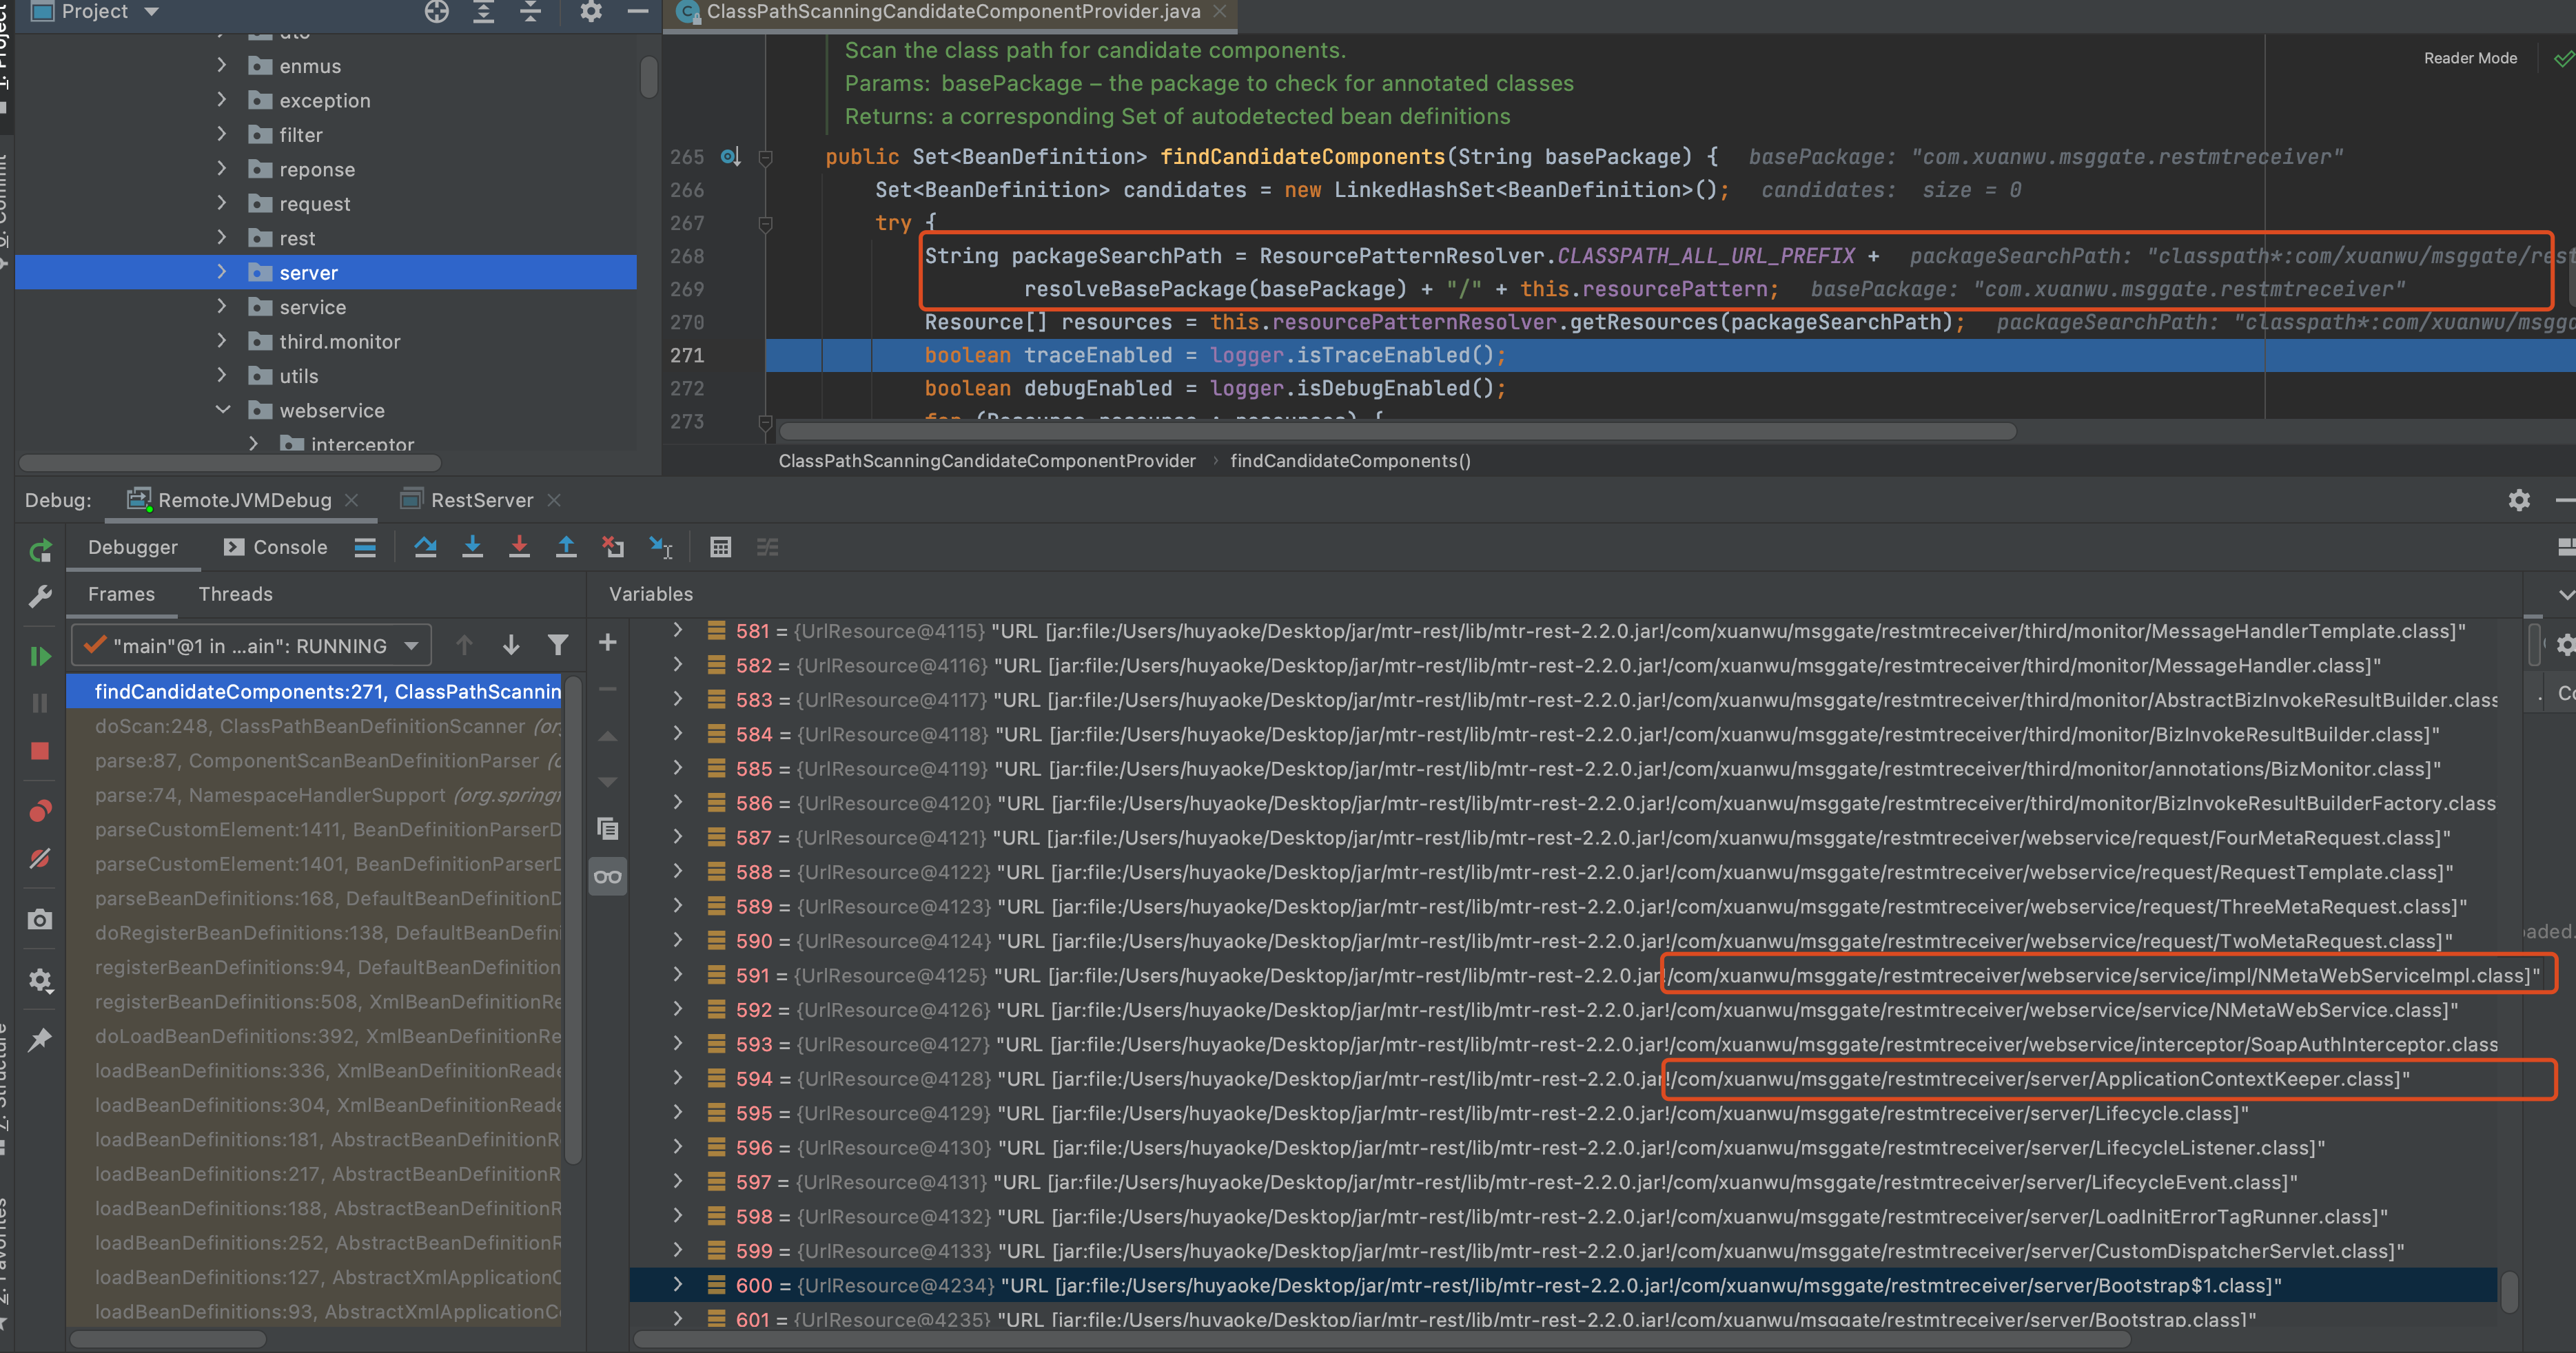Toggle Reader Mode in the editor

(x=2470, y=58)
